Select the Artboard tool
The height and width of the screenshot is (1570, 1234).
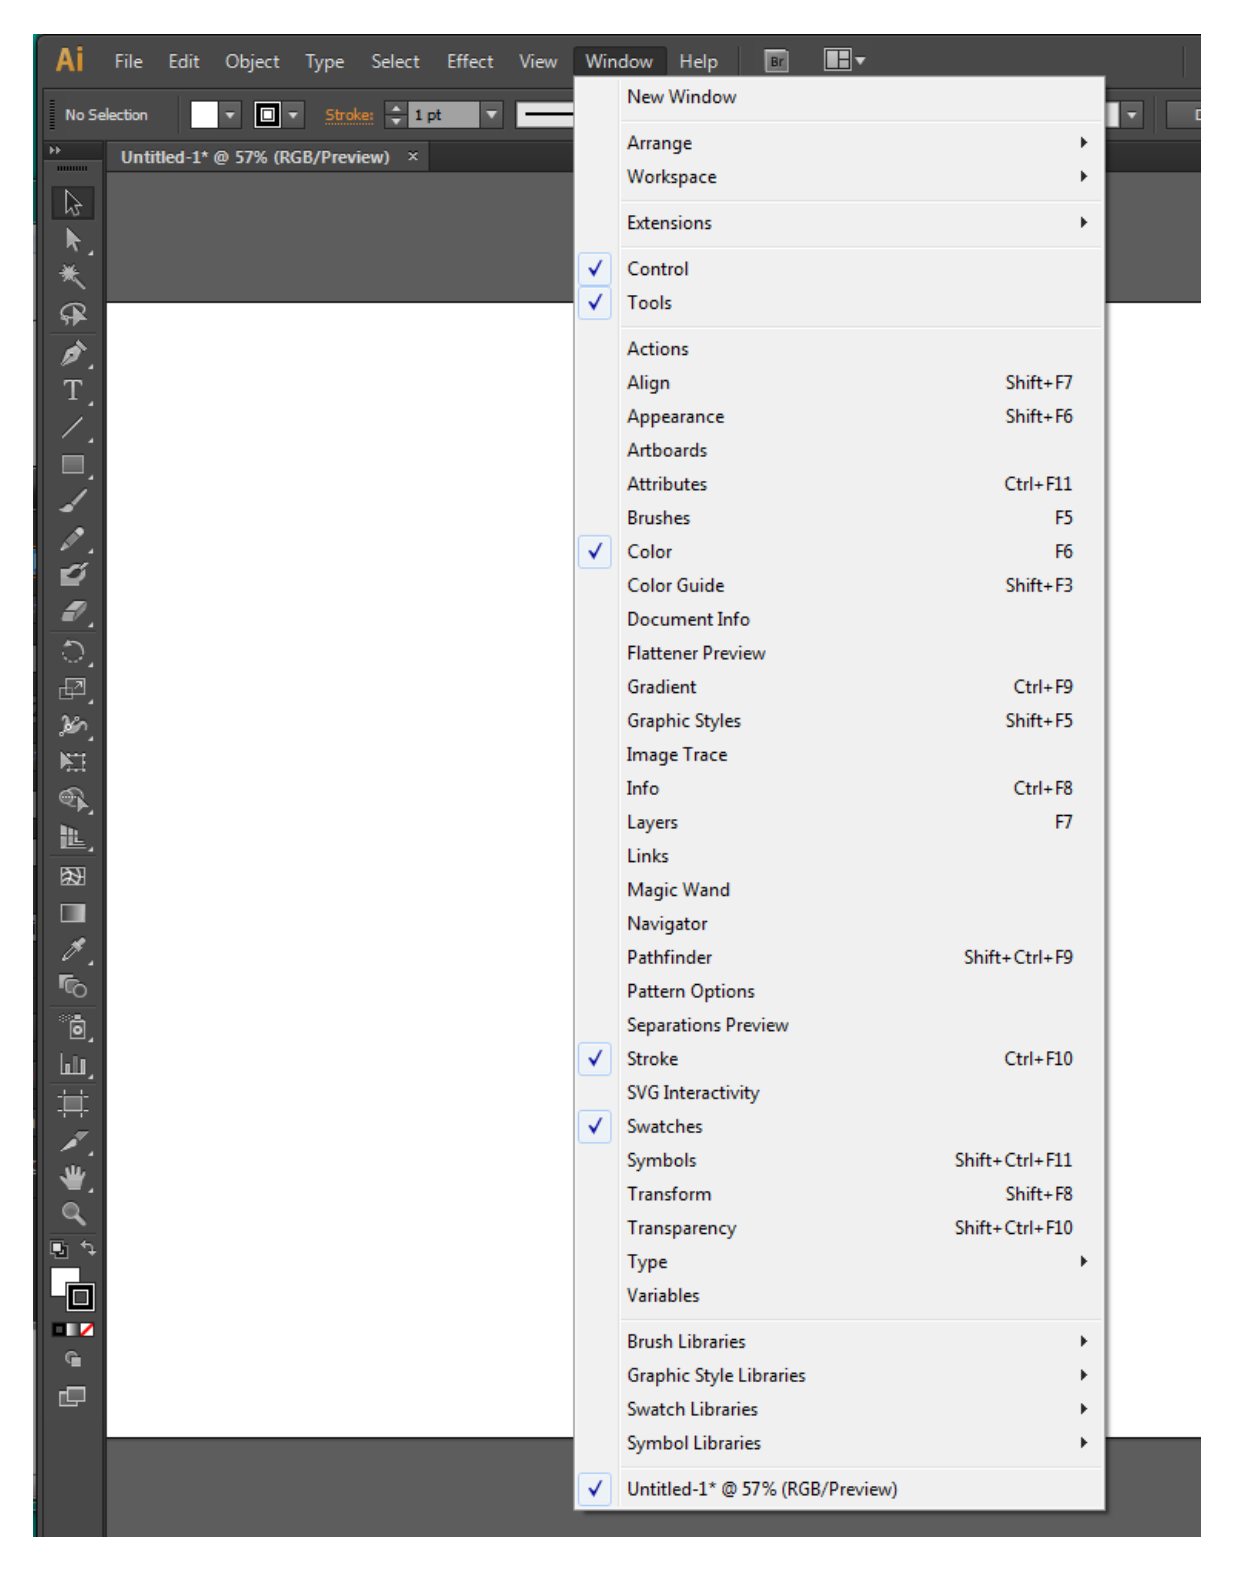pyautogui.click(x=73, y=1104)
